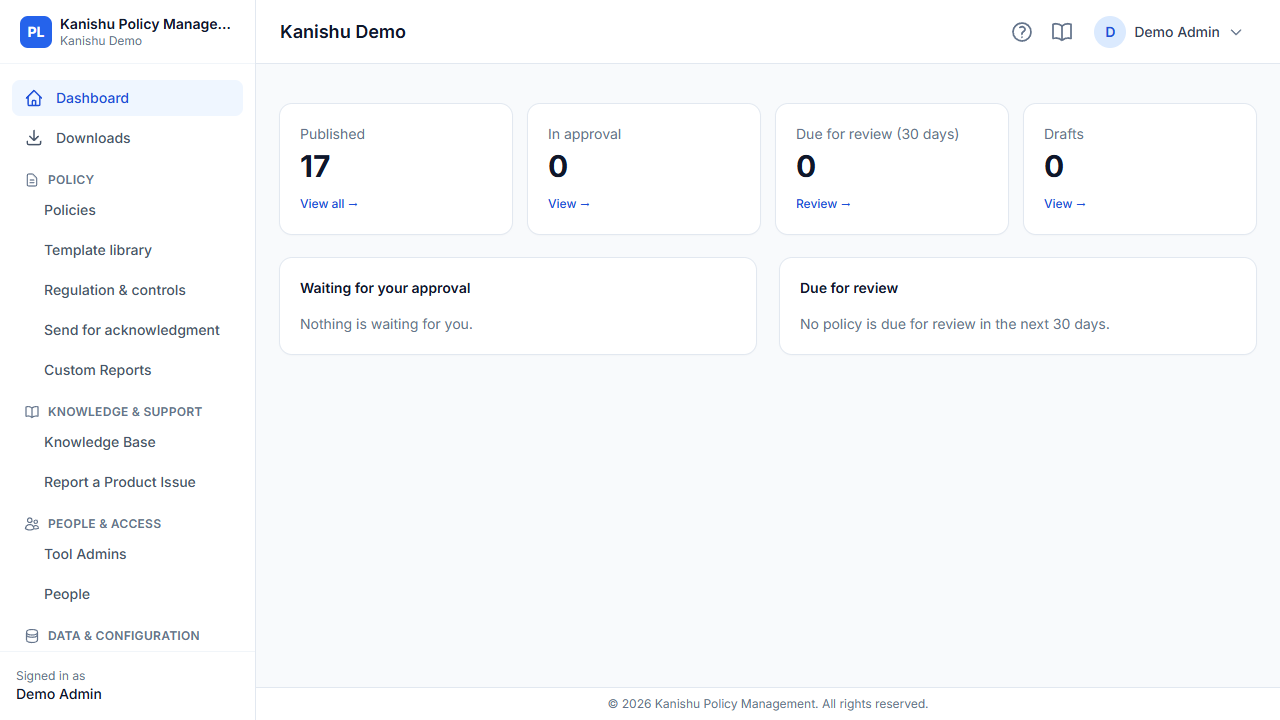
Task: Expand the Demo Admin account chevron
Action: point(1236,32)
